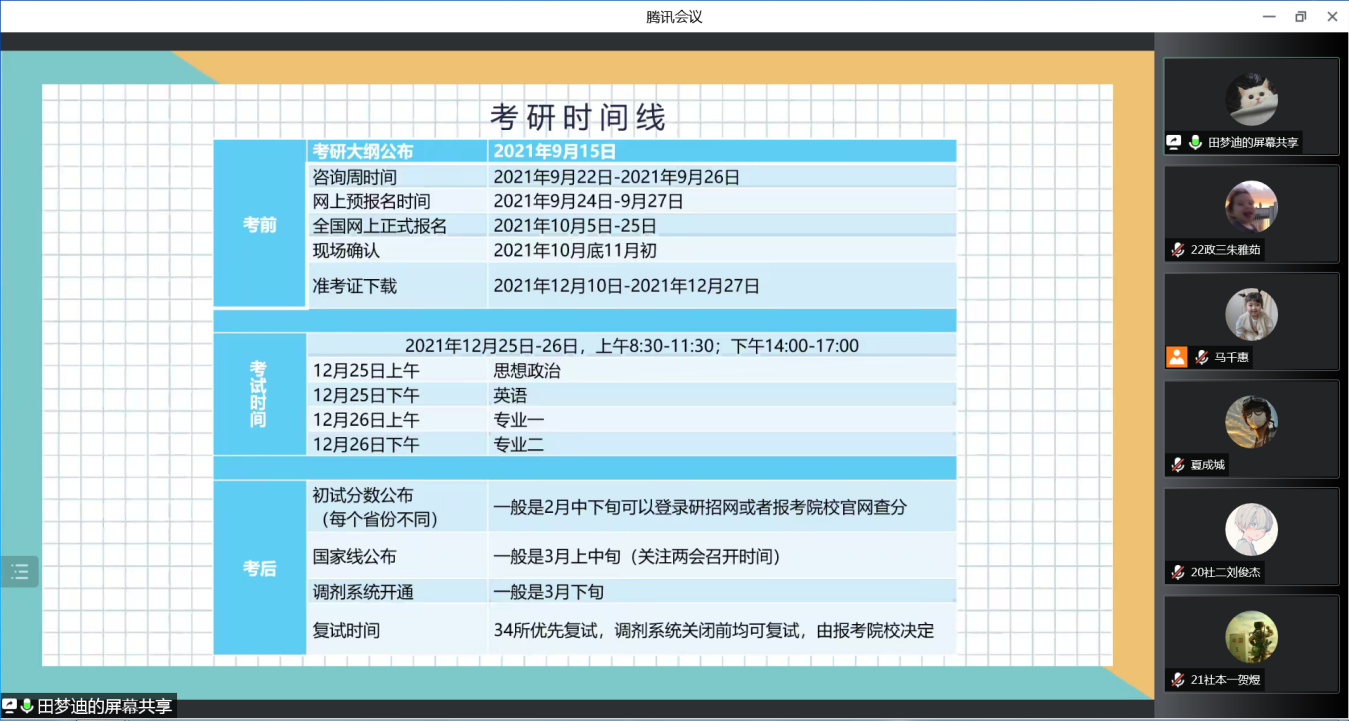This screenshot has width=1349, height=721.
Task: Select the avatar of 21社本一贺煜
Action: (1251, 637)
